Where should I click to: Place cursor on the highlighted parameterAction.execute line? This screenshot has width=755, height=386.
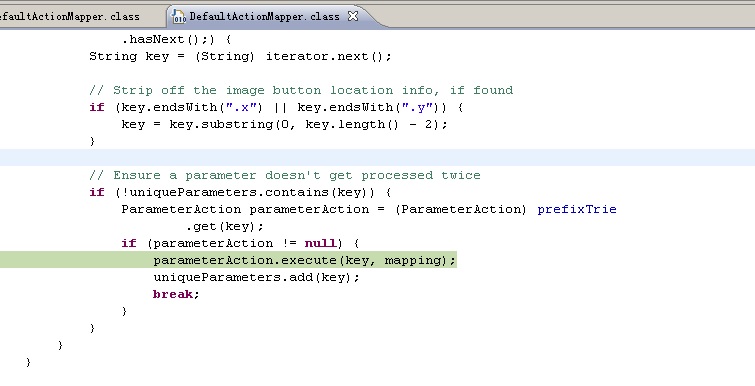click(304, 260)
